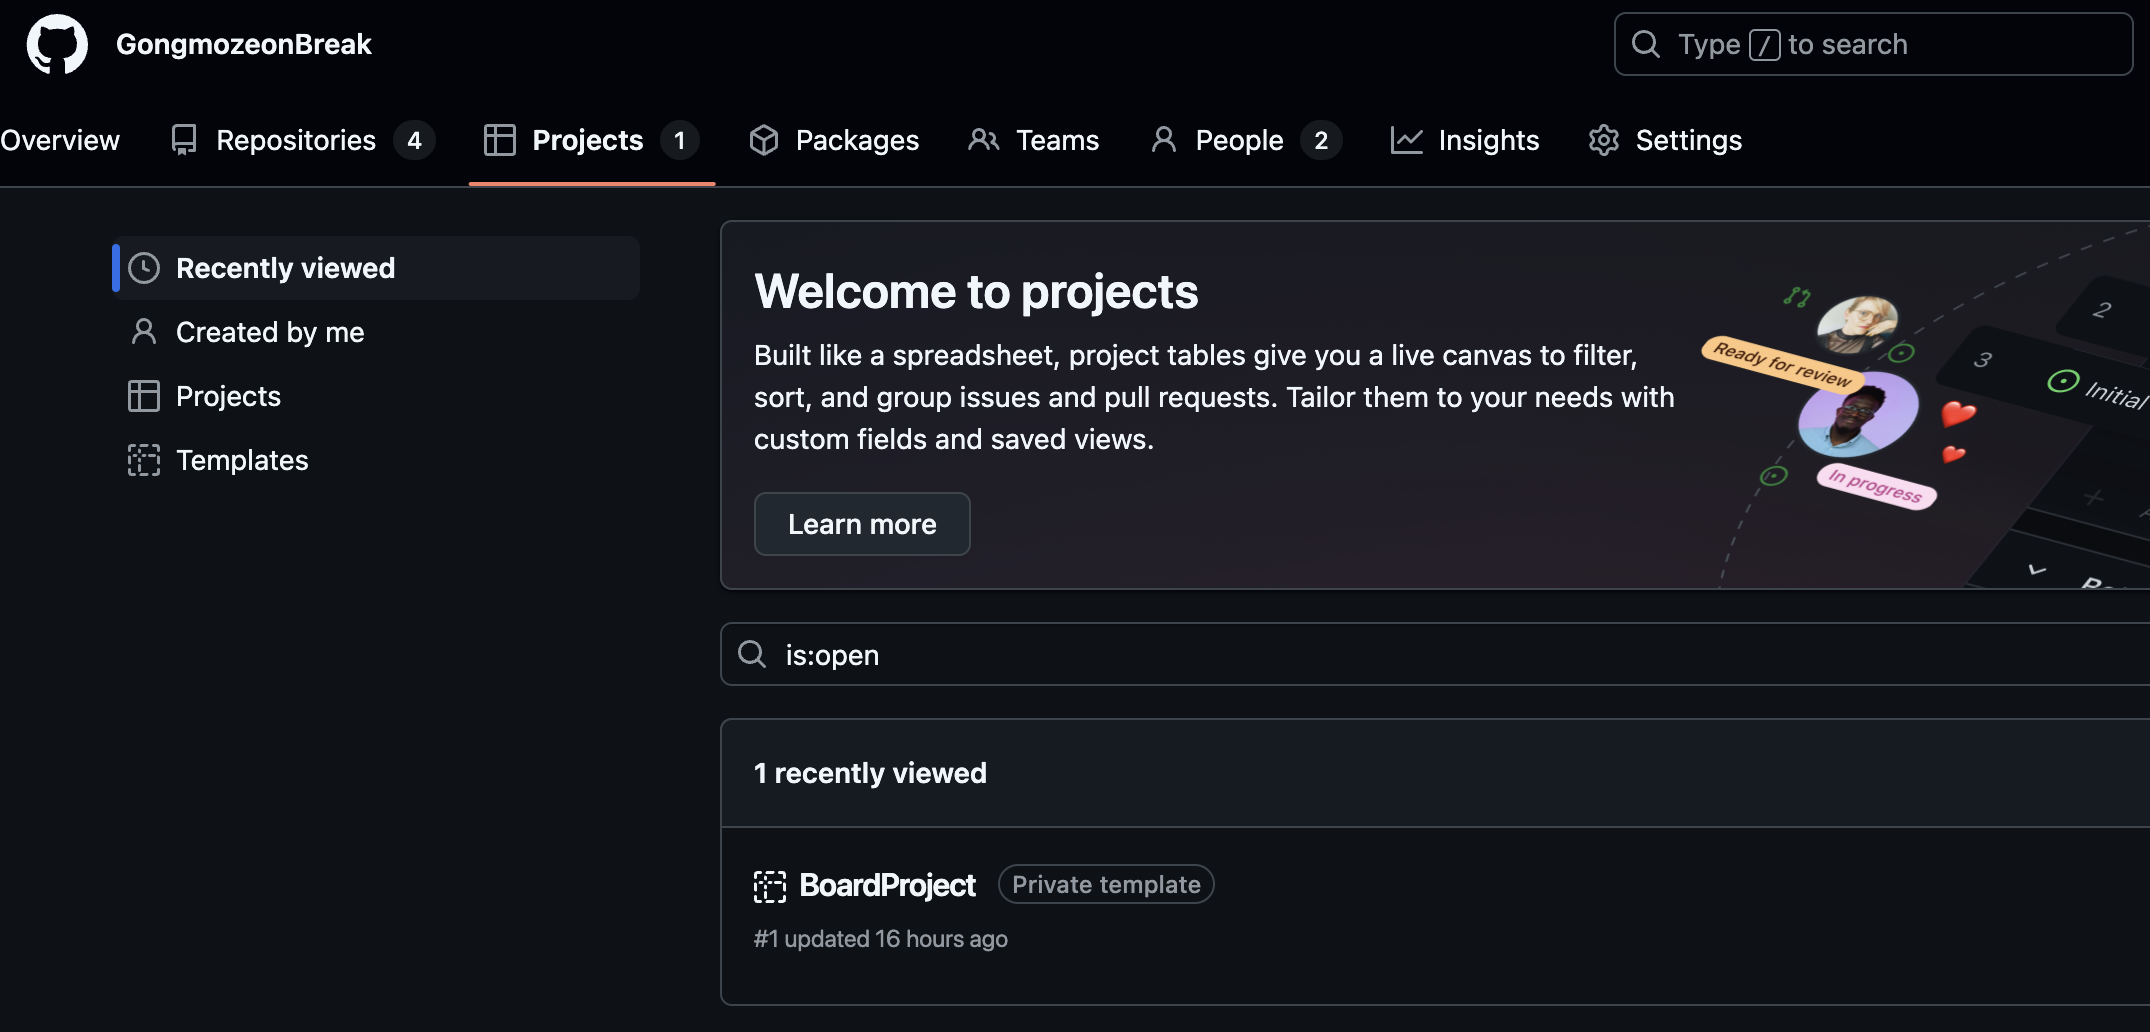The height and width of the screenshot is (1032, 2150).
Task: Click the table icon beside sidebar Projects
Action: [x=144, y=396]
